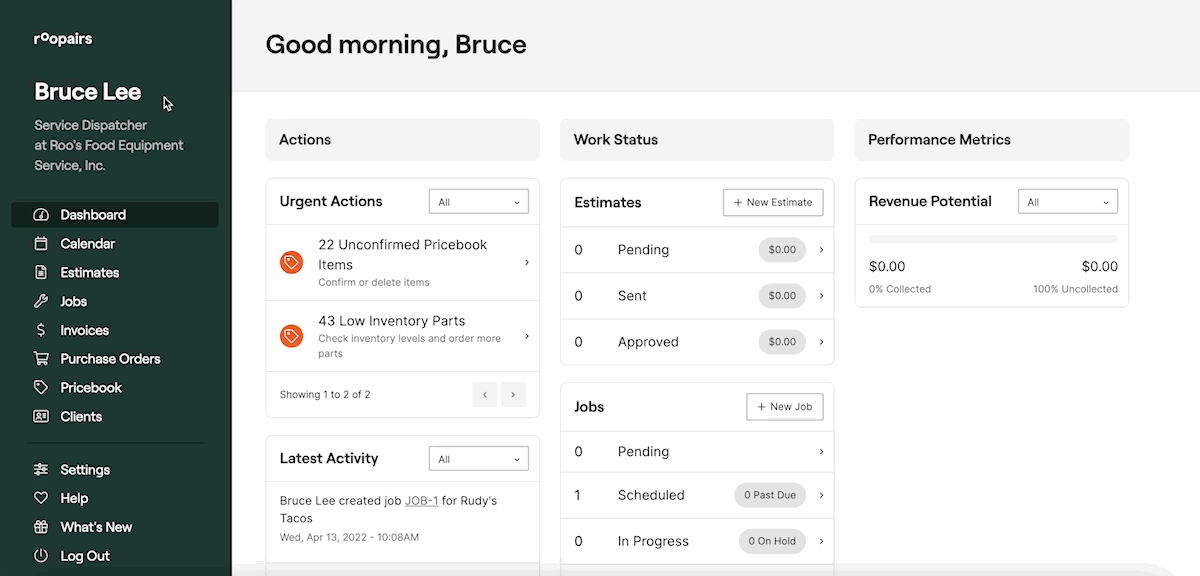Image resolution: width=1200 pixels, height=576 pixels.
Task: Open the JOB-1 link in Latest Activity
Action: pos(421,501)
